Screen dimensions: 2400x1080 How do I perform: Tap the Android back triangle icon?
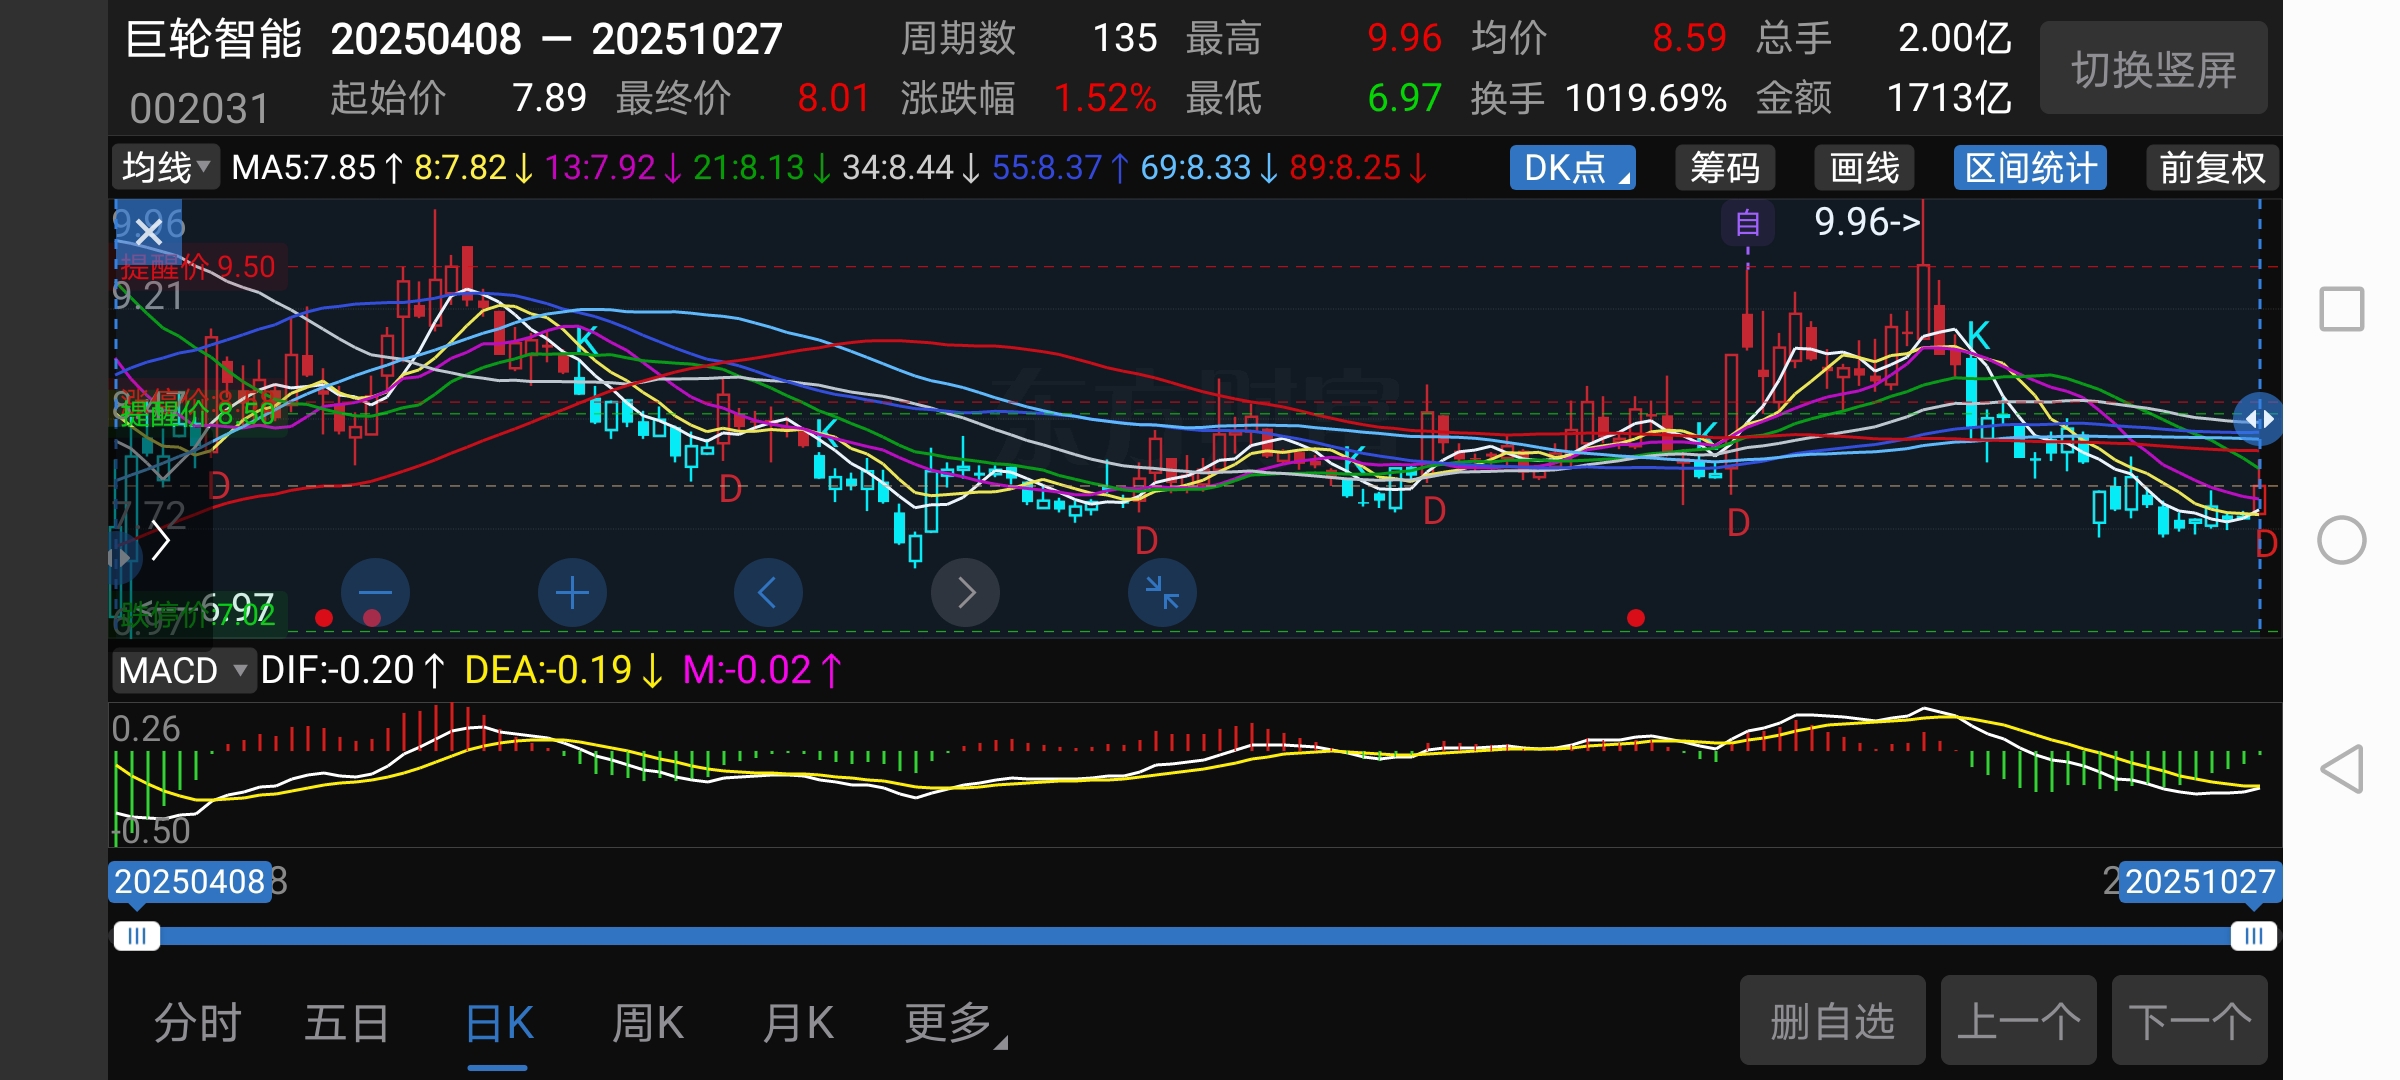pos(2341,769)
